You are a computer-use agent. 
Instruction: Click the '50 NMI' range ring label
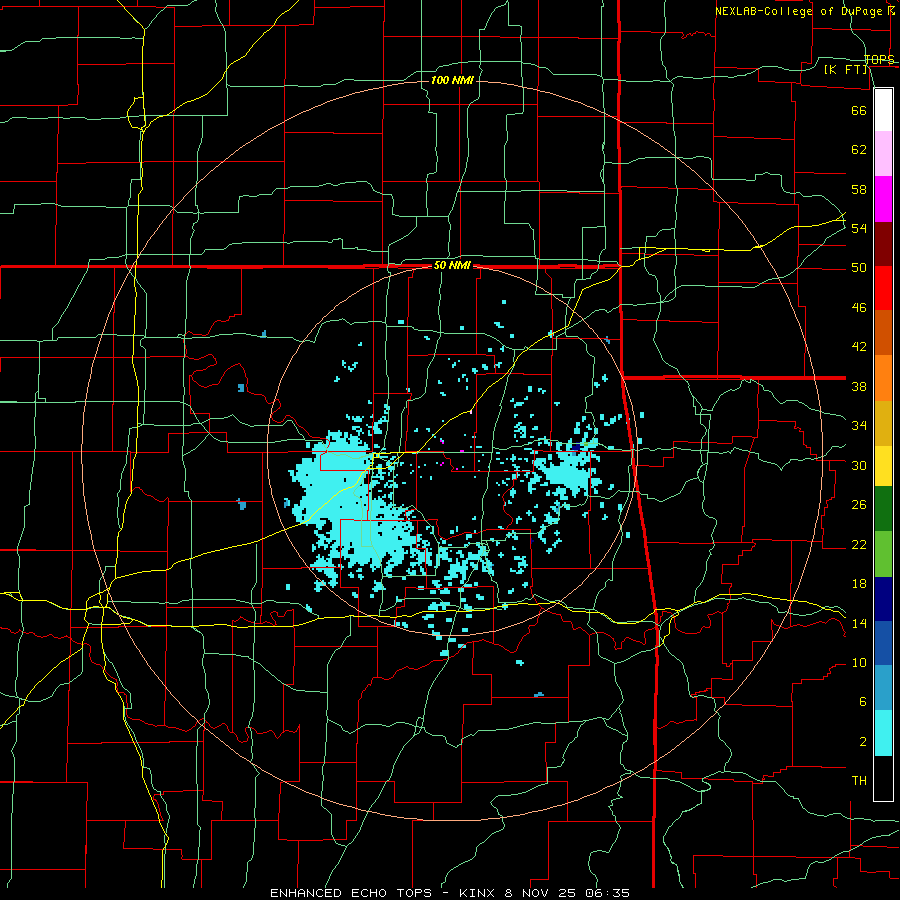coord(452,265)
